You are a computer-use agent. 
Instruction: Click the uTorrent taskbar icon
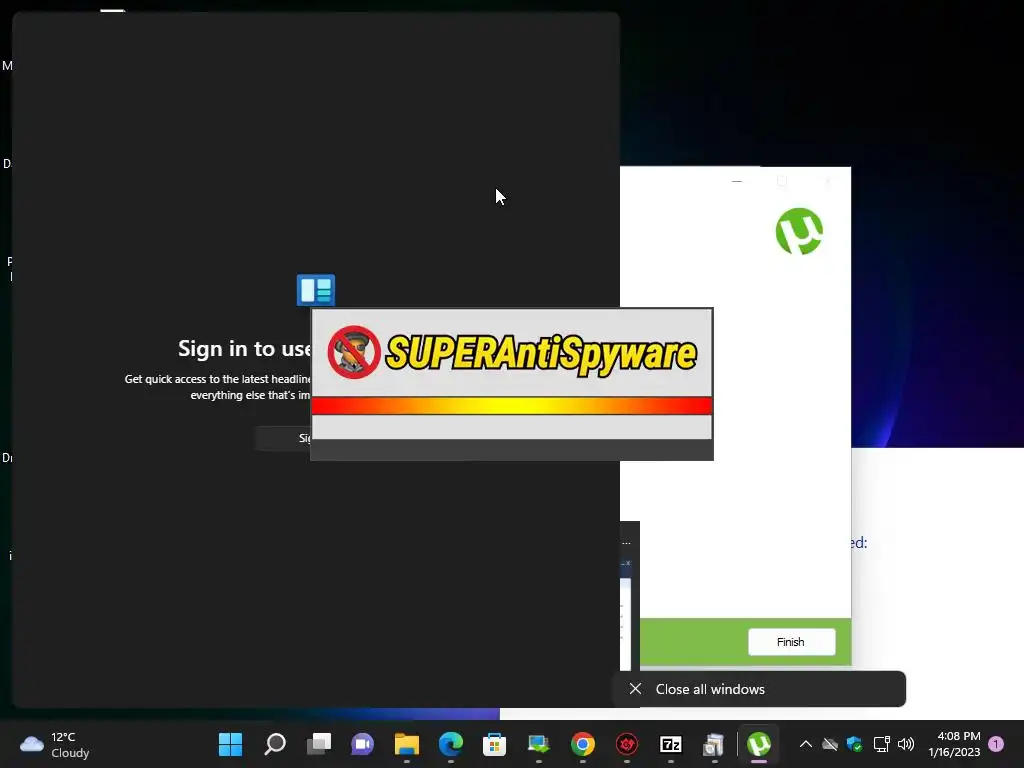759,744
